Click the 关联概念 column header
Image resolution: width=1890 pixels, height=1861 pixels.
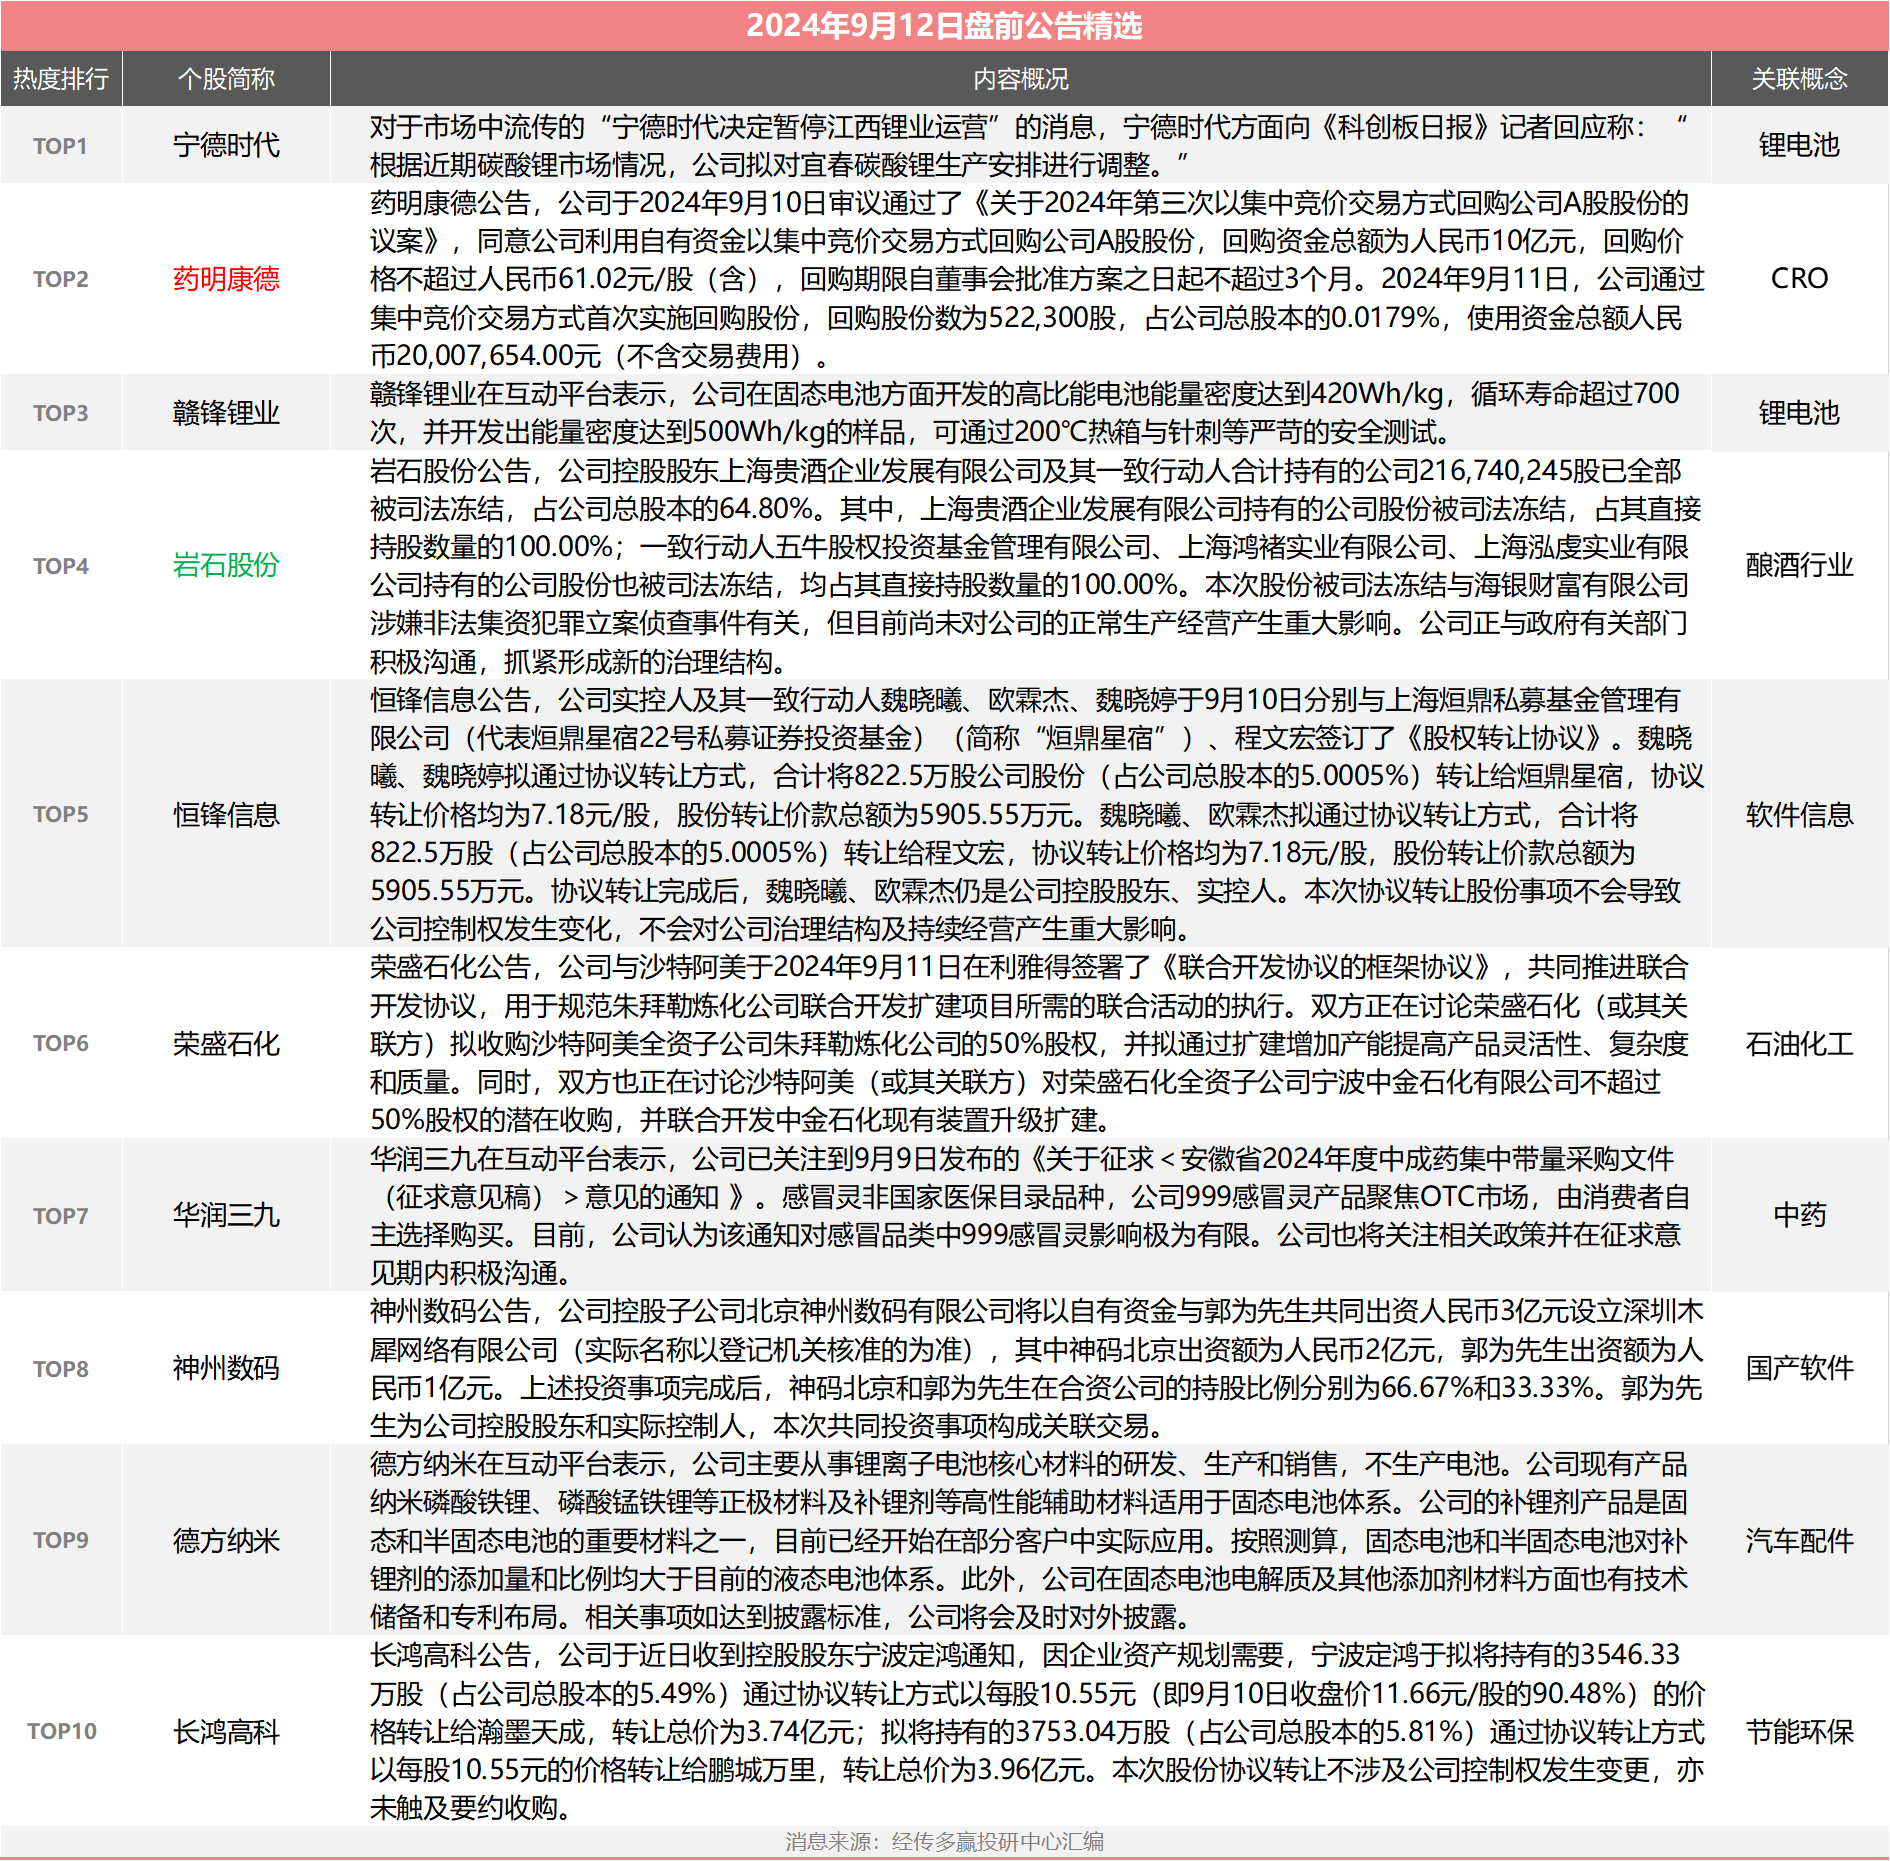tap(1799, 79)
